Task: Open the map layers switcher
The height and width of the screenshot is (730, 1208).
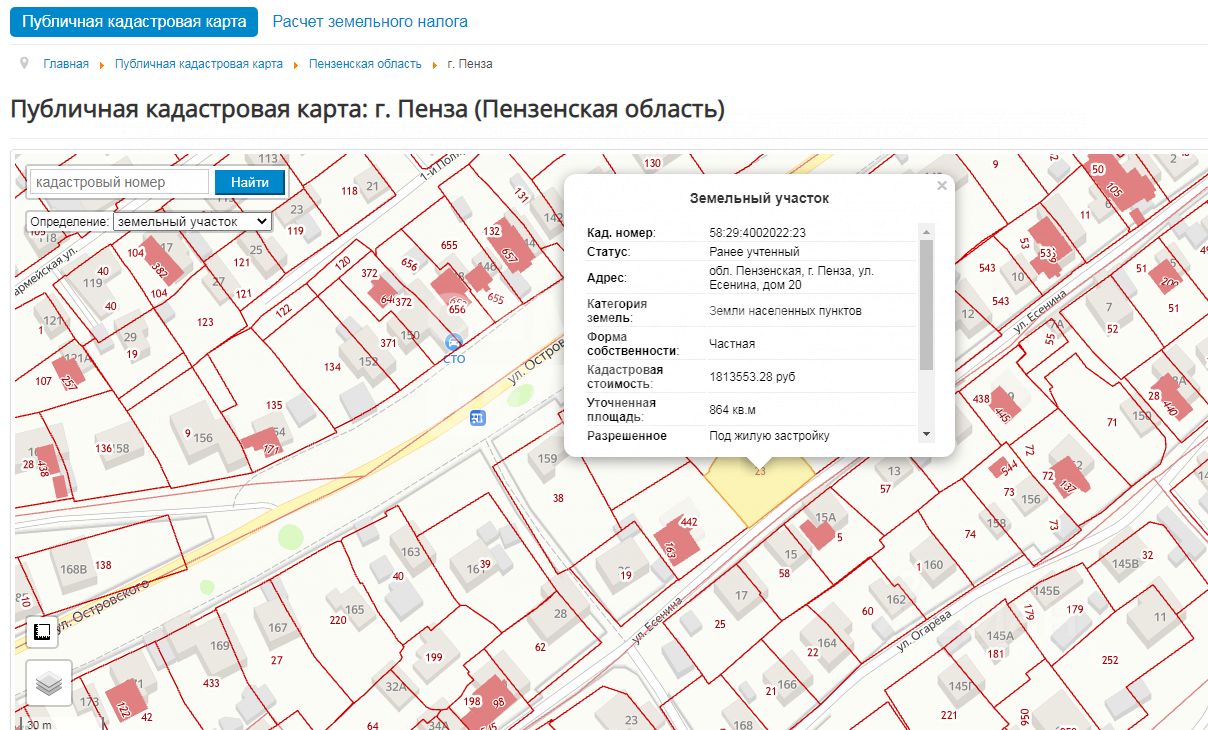Action: click(x=49, y=684)
